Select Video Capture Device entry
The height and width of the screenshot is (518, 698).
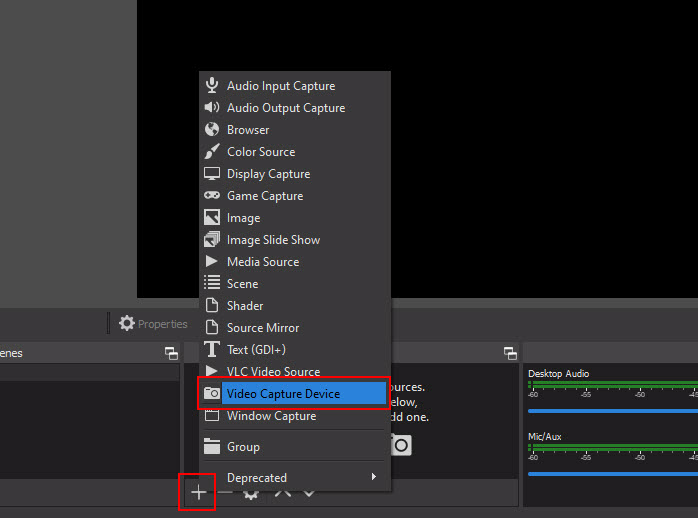click(294, 393)
